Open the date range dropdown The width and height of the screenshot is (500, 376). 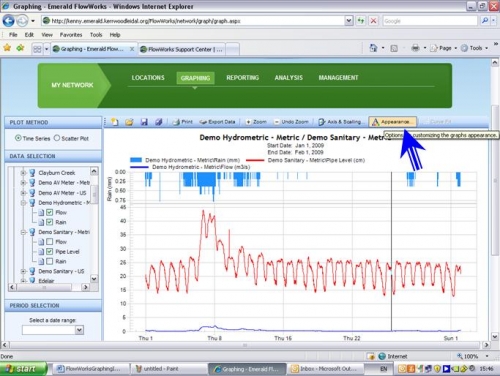point(79,330)
